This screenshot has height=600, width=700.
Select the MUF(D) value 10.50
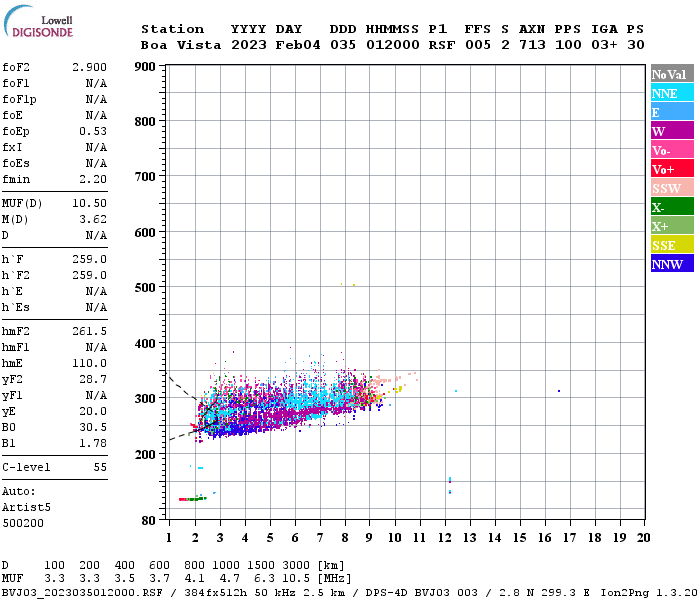coord(89,203)
